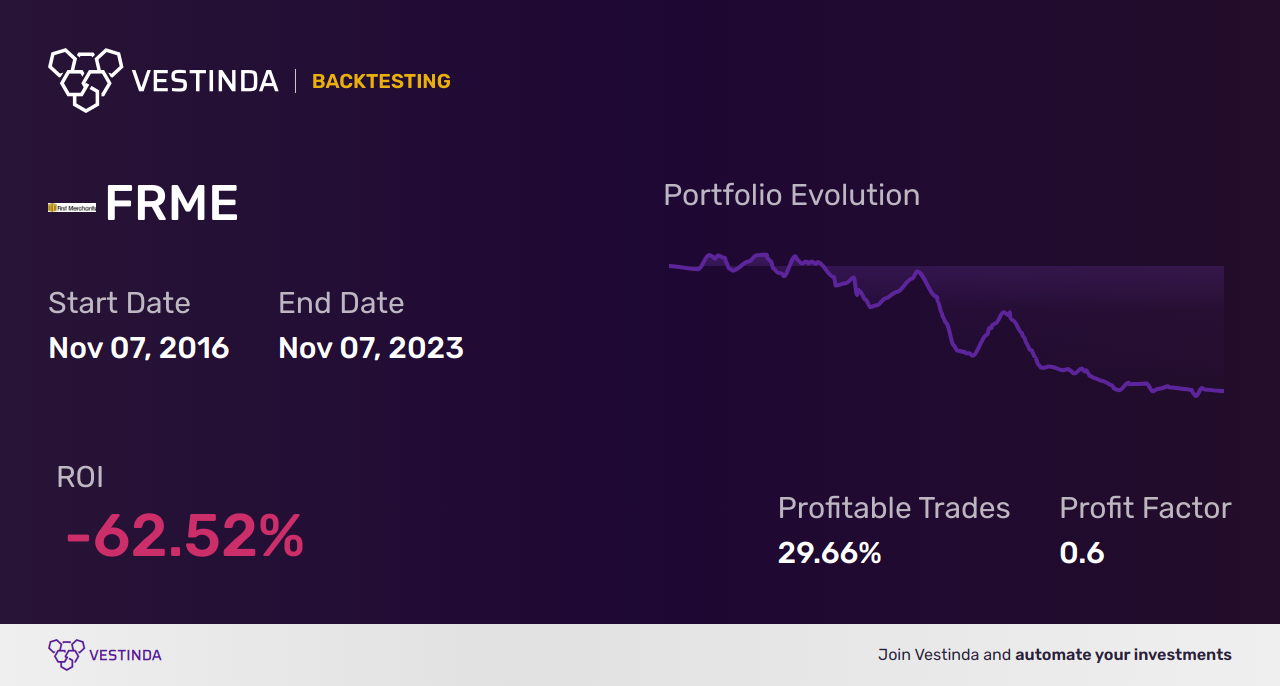Click the purple Vestinda footer logo icon
The image size is (1280, 686).
[66, 655]
